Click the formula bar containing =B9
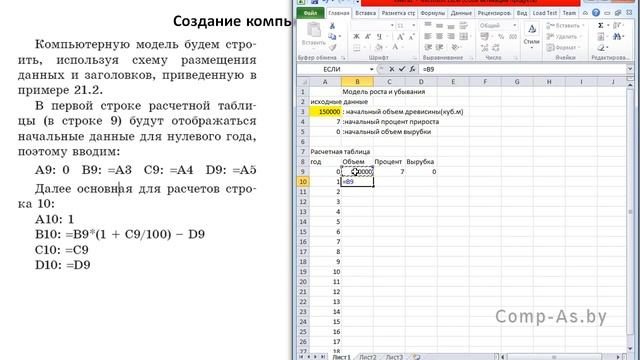Viewport: 640px width, 360px height. (522, 69)
